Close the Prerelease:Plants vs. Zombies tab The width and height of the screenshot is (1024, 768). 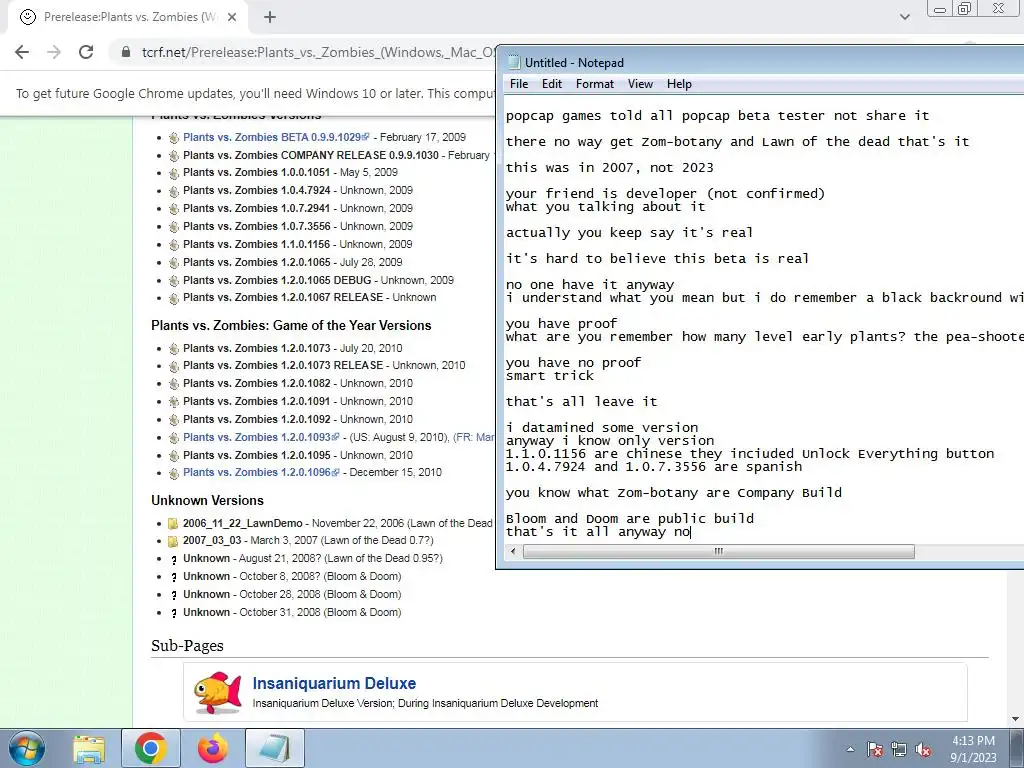[x=232, y=17]
